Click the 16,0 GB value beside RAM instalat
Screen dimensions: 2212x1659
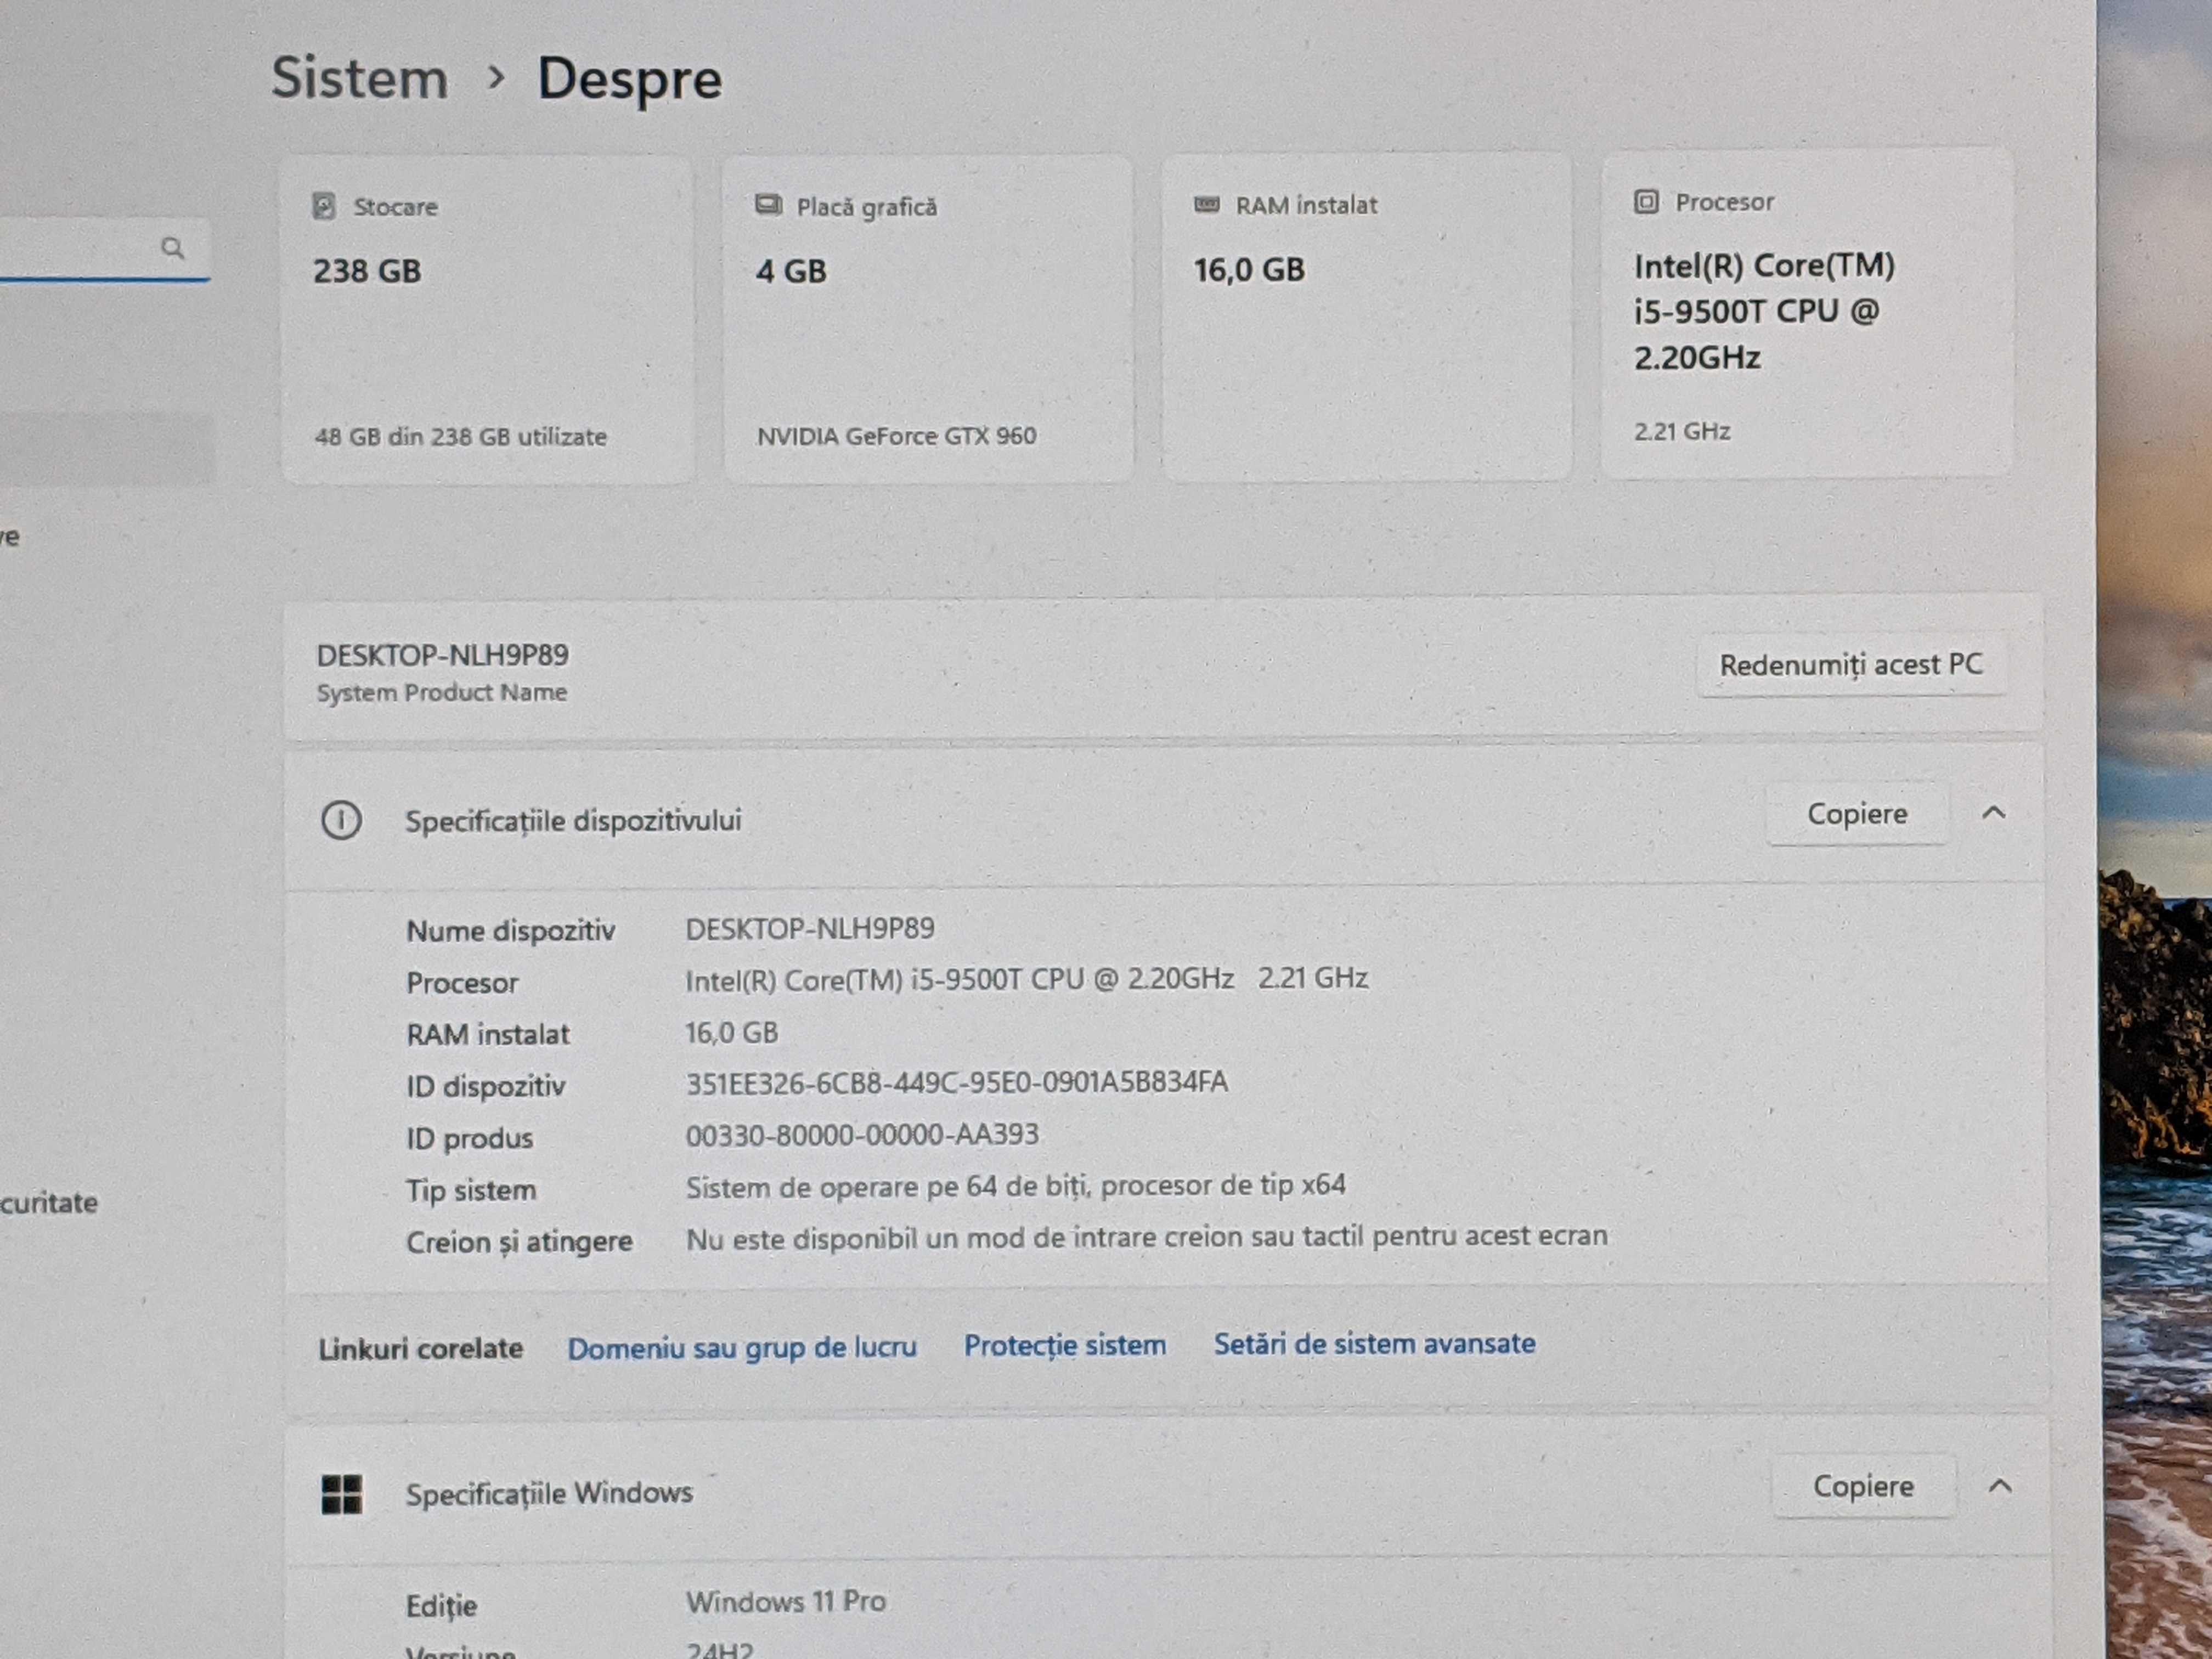tap(731, 1032)
